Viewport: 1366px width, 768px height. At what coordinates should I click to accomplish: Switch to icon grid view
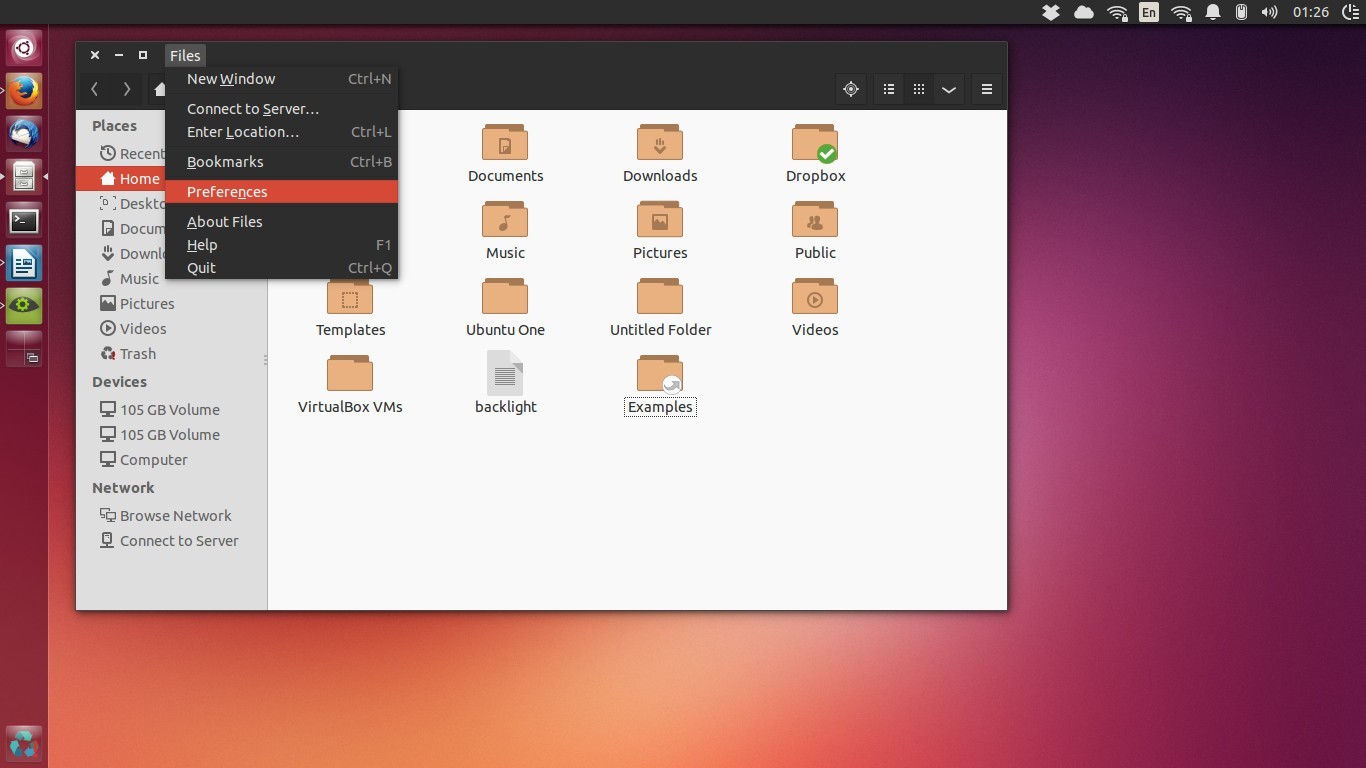(x=919, y=89)
